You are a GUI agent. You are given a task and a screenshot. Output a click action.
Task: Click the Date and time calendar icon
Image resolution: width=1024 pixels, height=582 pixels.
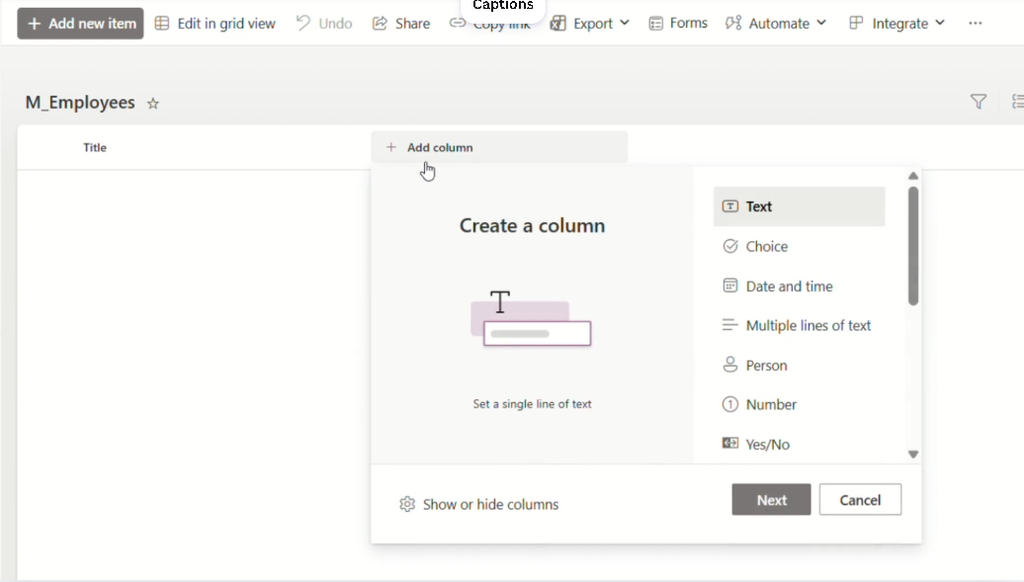[x=730, y=285]
